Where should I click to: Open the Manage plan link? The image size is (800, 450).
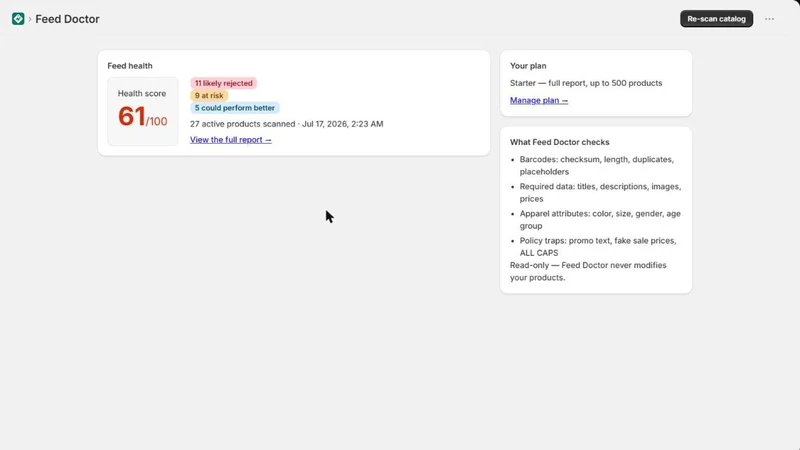pos(539,101)
